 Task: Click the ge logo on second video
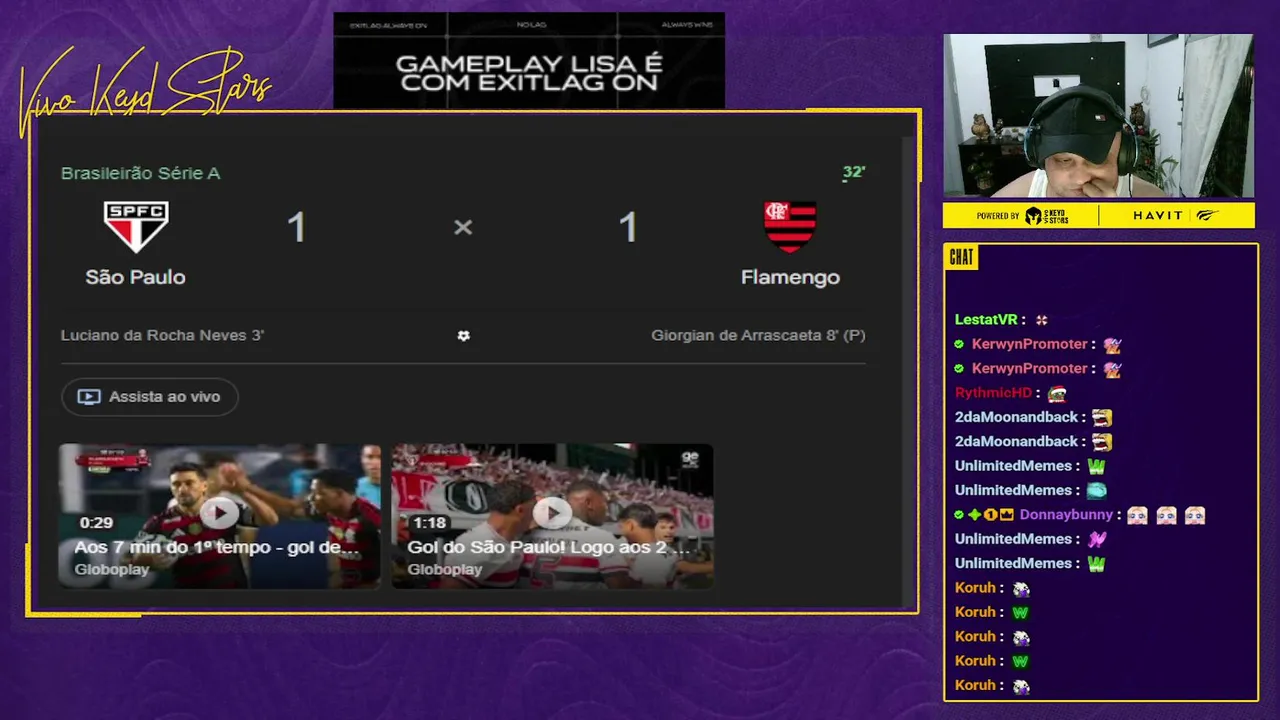pyautogui.click(x=690, y=459)
